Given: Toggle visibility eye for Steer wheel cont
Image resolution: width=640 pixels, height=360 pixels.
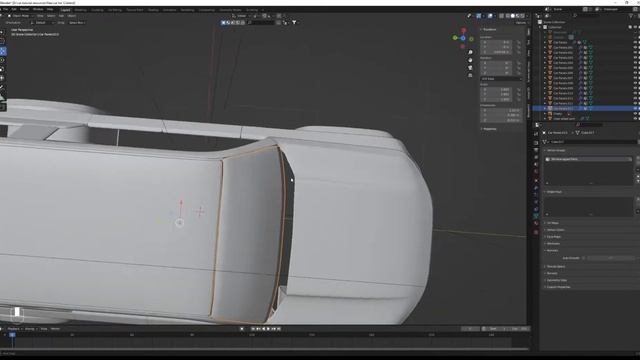Looking at the screenshot, I should click(x=635, y=118).
